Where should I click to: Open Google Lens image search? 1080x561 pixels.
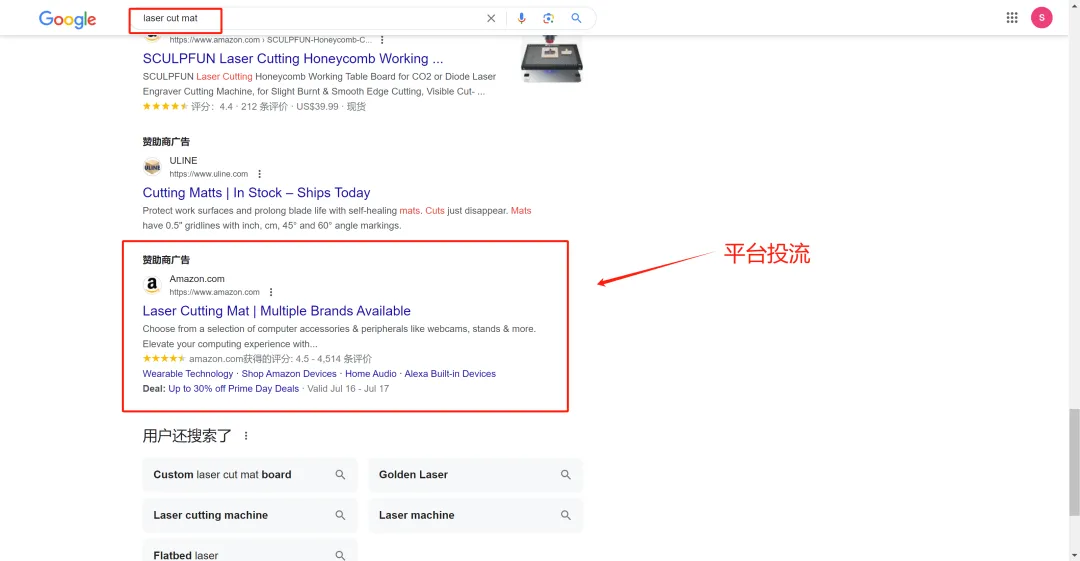[x=548, y=18]
